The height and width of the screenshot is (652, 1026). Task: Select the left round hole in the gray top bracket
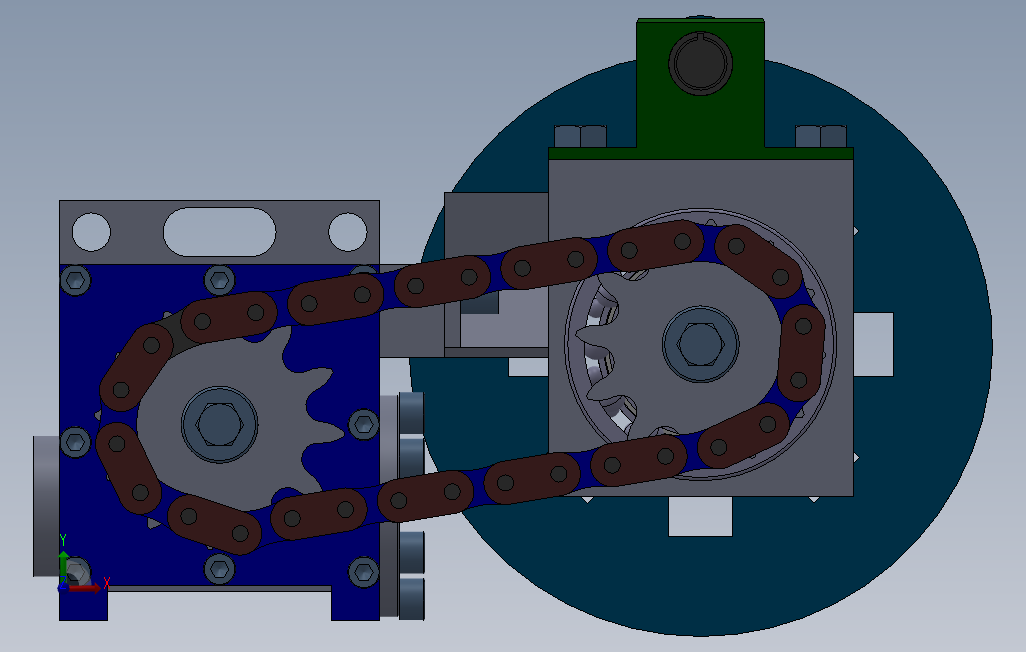91,232
